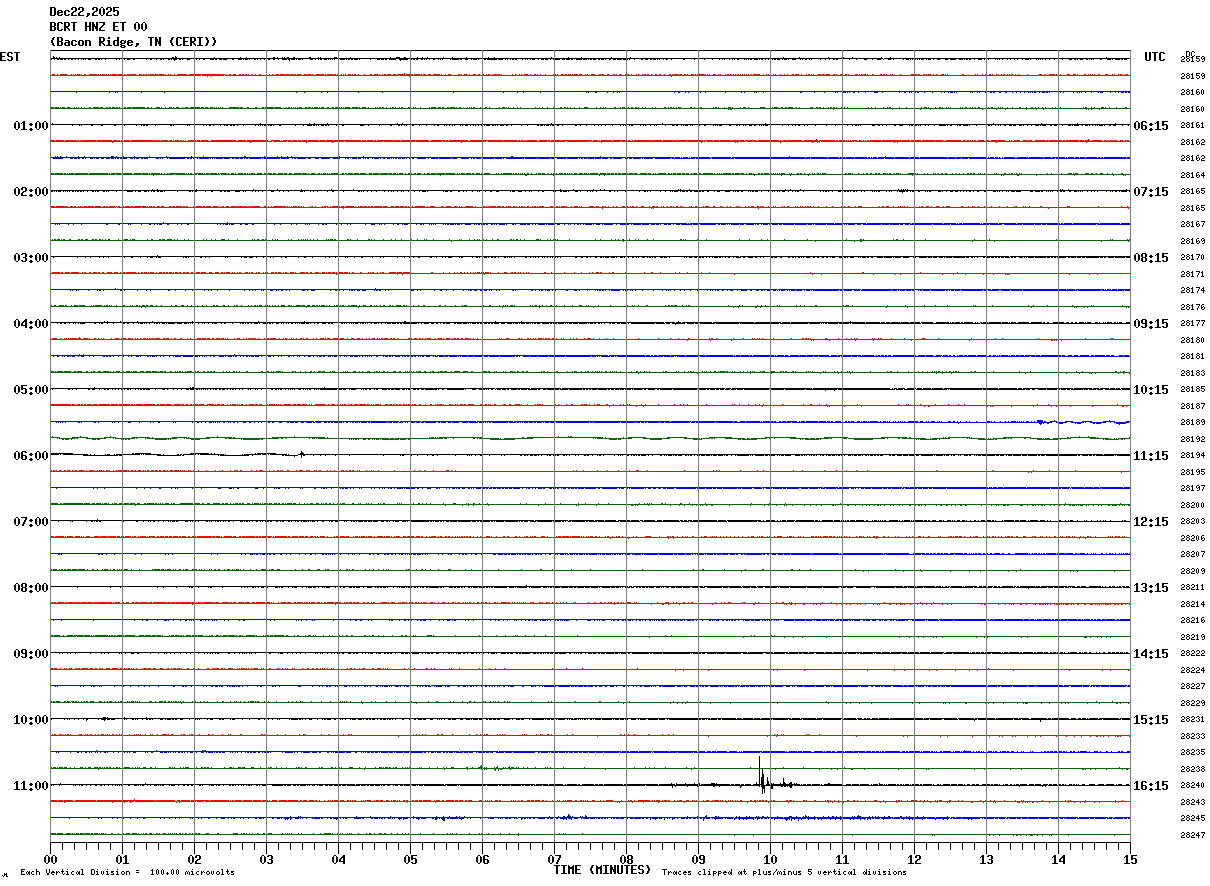Screen dimensions: 1210x886
Task: Click the DC offset value 28177
Action: (x=1193, y=324)
